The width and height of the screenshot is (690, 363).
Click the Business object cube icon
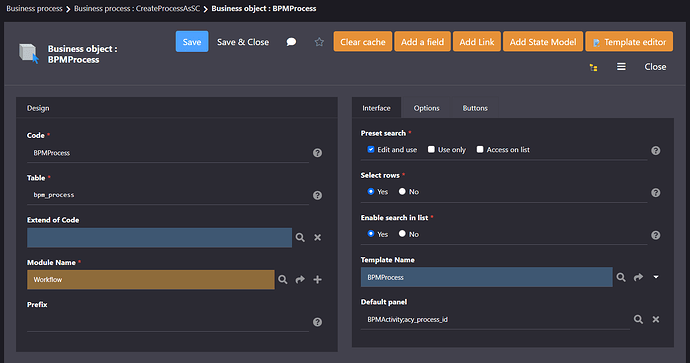point(29,54)
